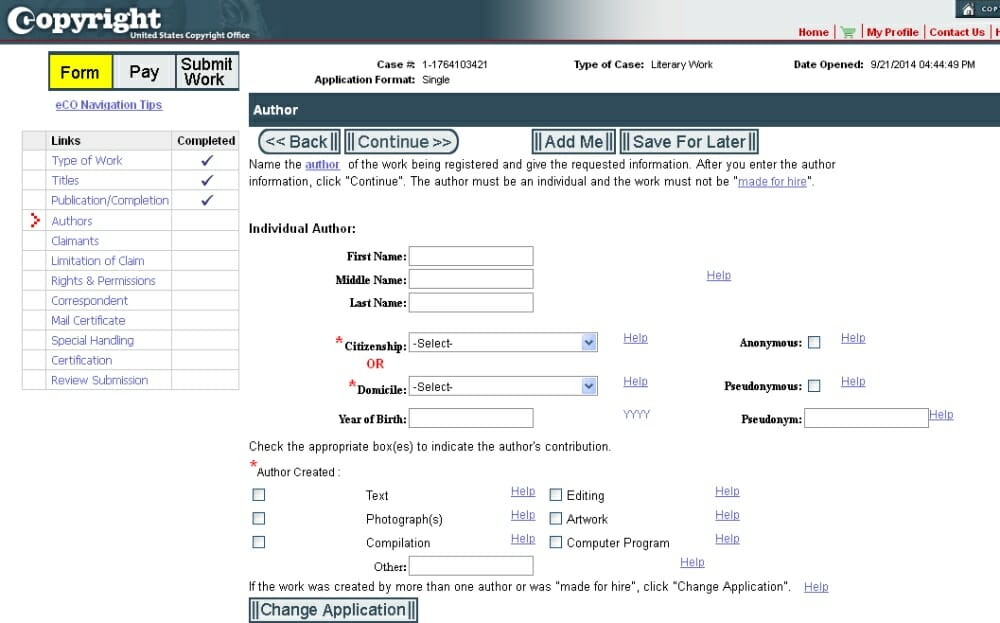The height and width of the screenshot is (623, 1000).
Task: Open Help next to Citizenship dropdown
Action: point(635,338)
